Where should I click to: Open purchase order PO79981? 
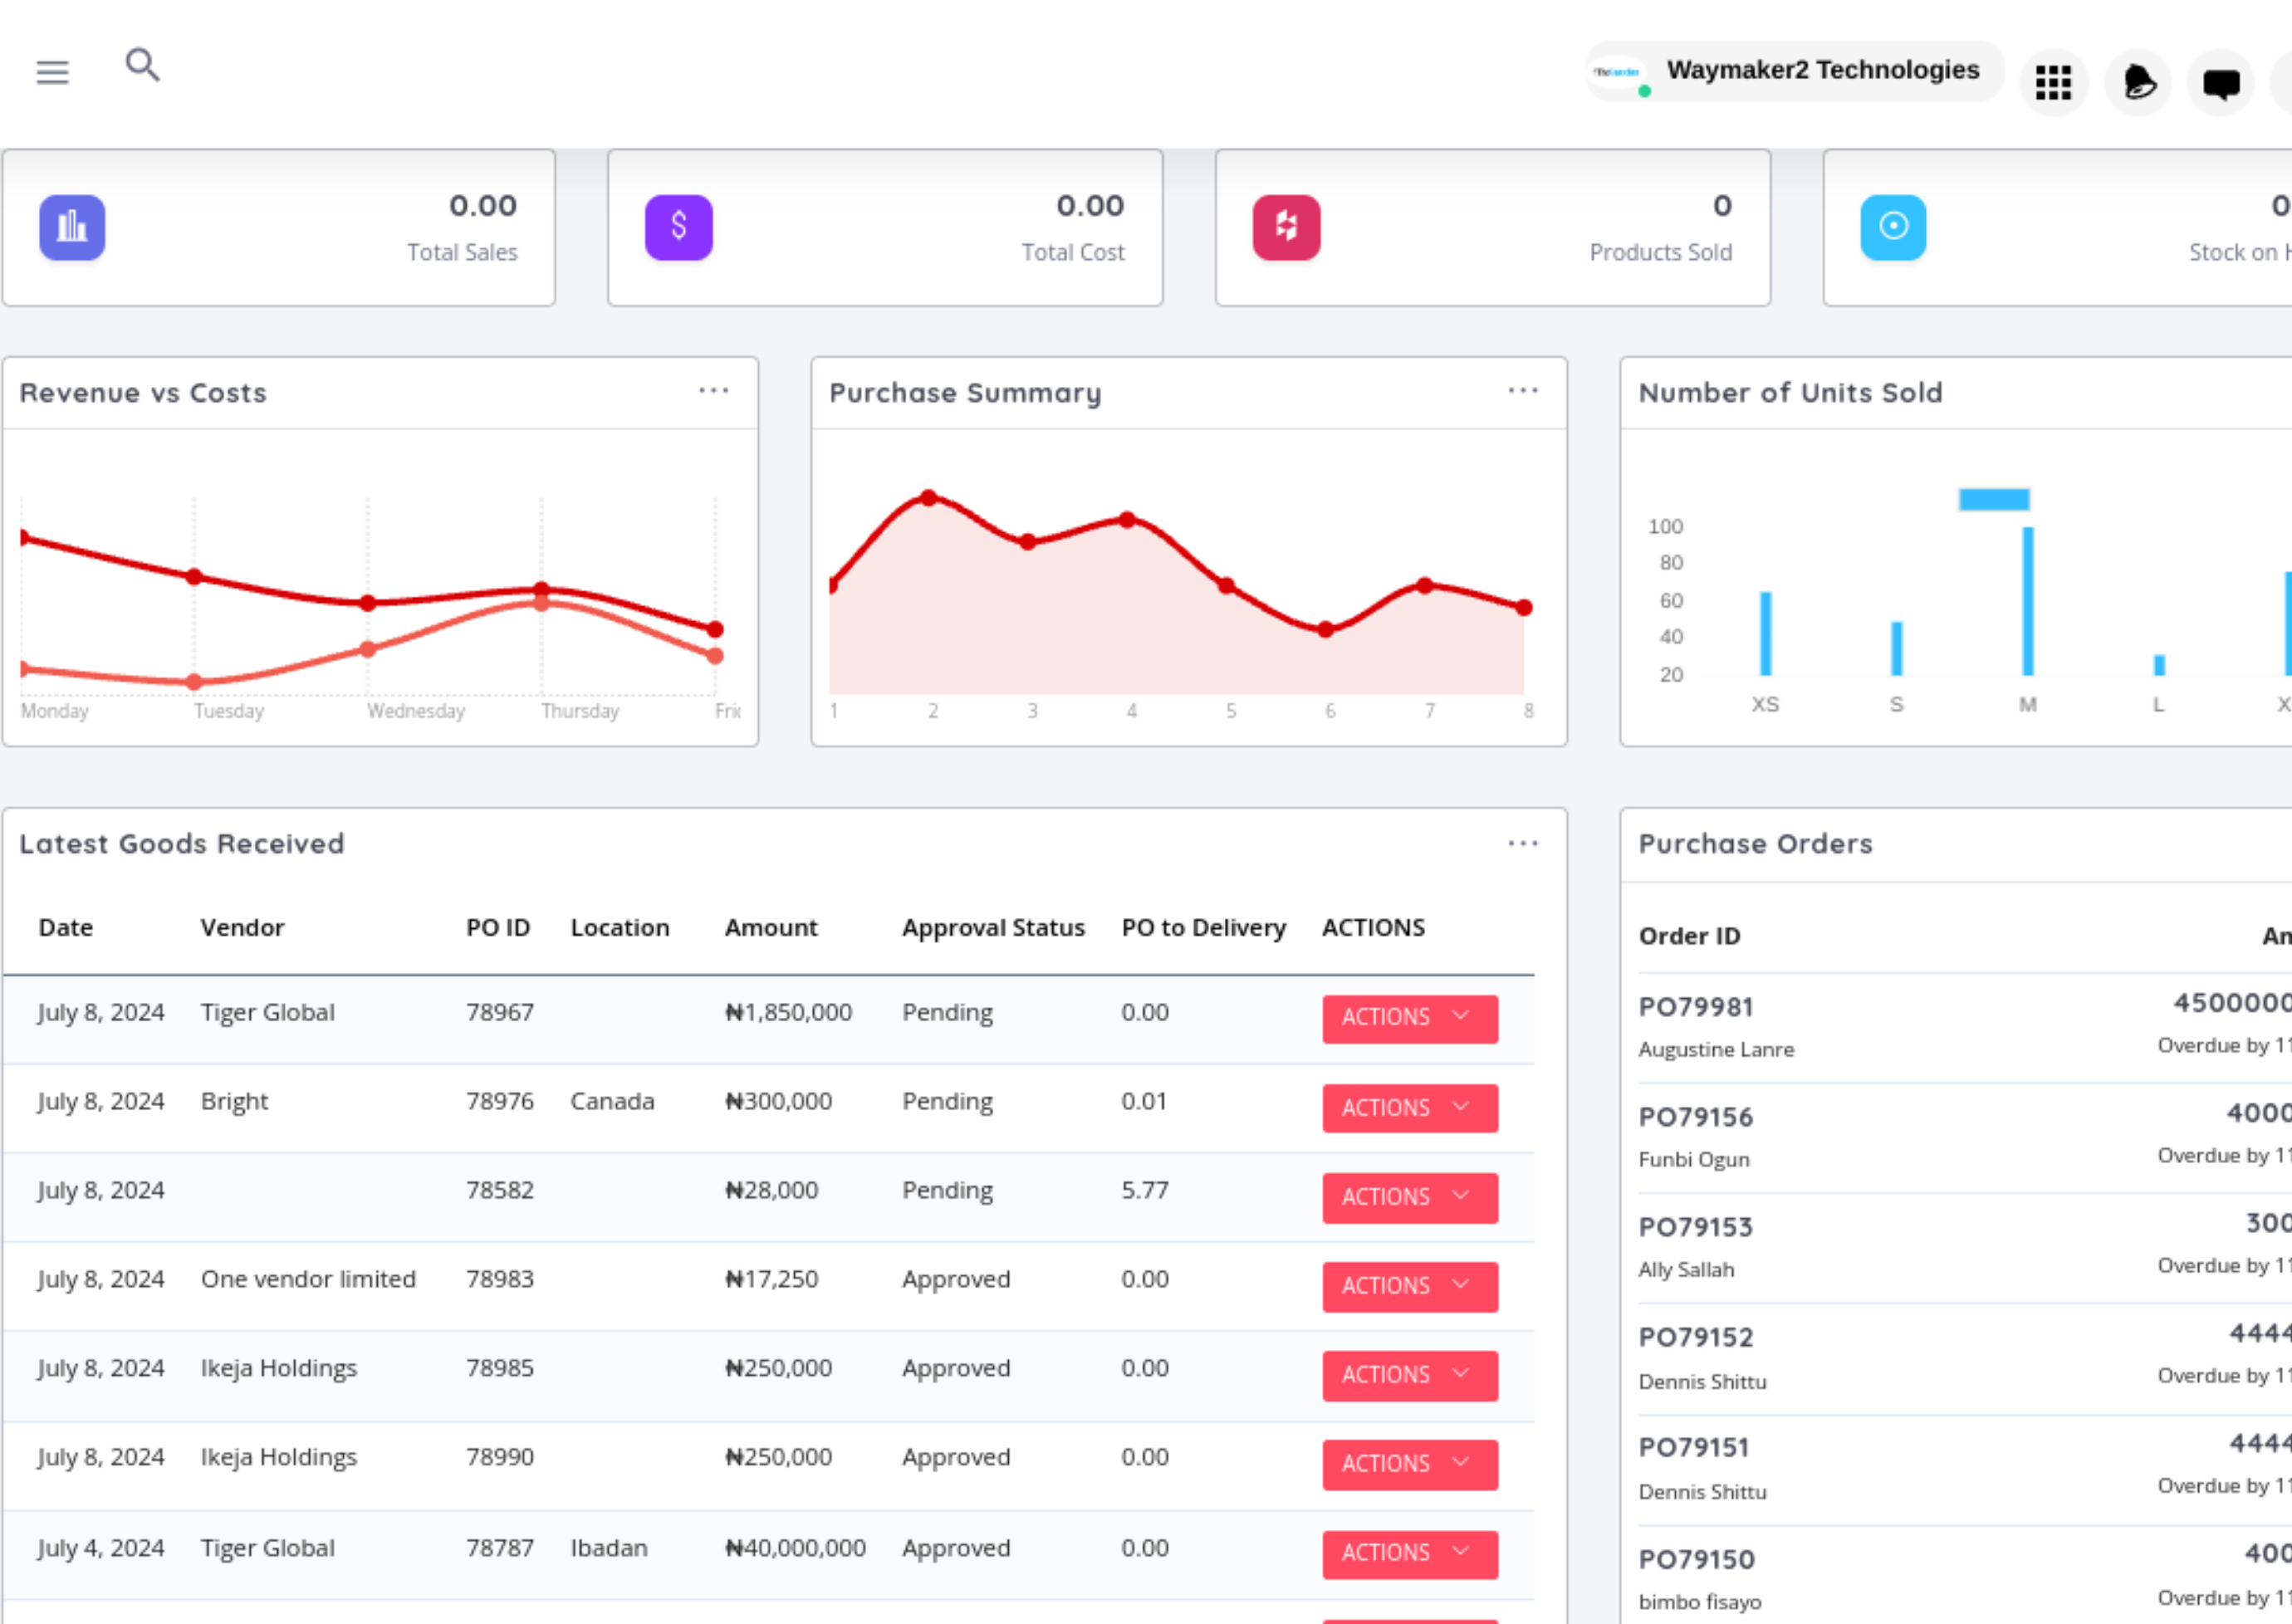point(1695,1007)
